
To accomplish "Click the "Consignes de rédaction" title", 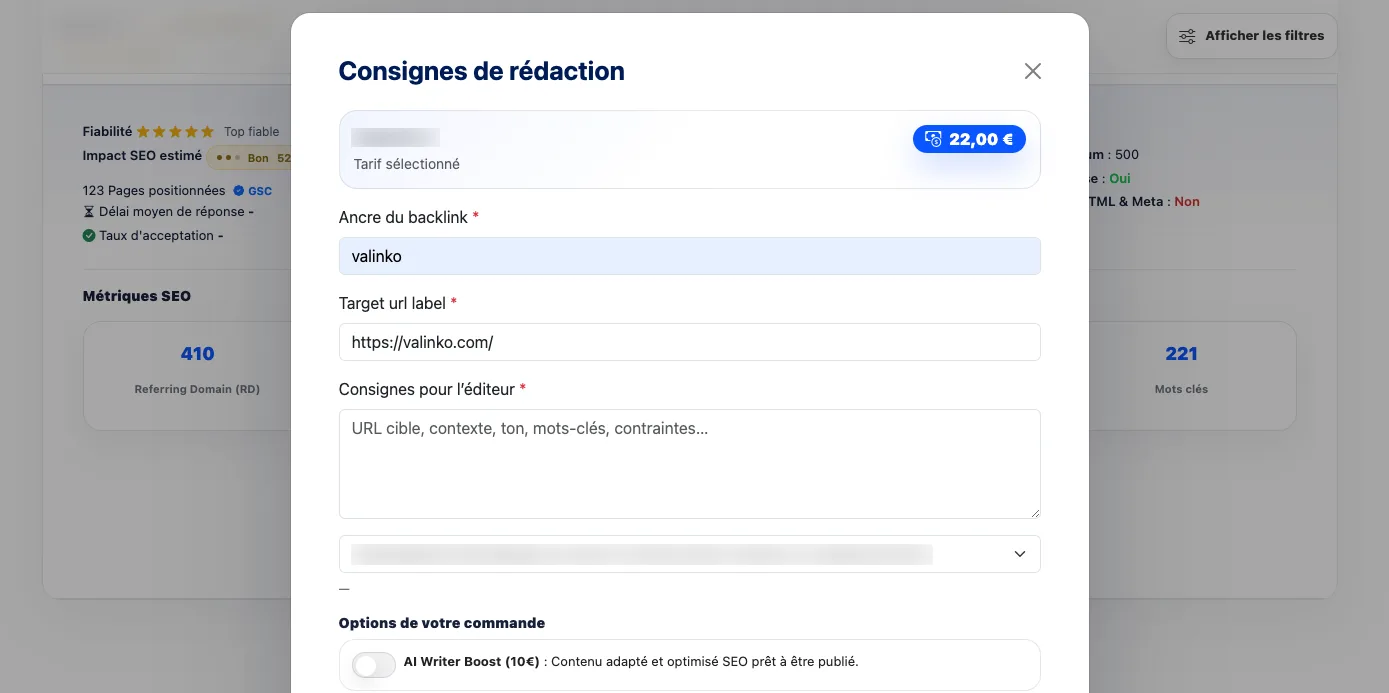I will coord(482,71).
